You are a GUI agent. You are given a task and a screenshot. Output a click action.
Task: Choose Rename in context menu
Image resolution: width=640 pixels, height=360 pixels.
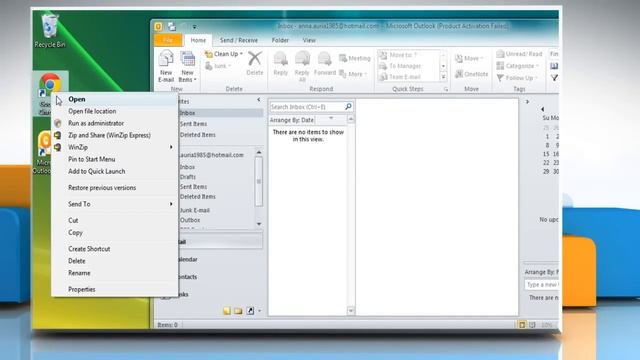pyautogui.click(x=115, y=273)
